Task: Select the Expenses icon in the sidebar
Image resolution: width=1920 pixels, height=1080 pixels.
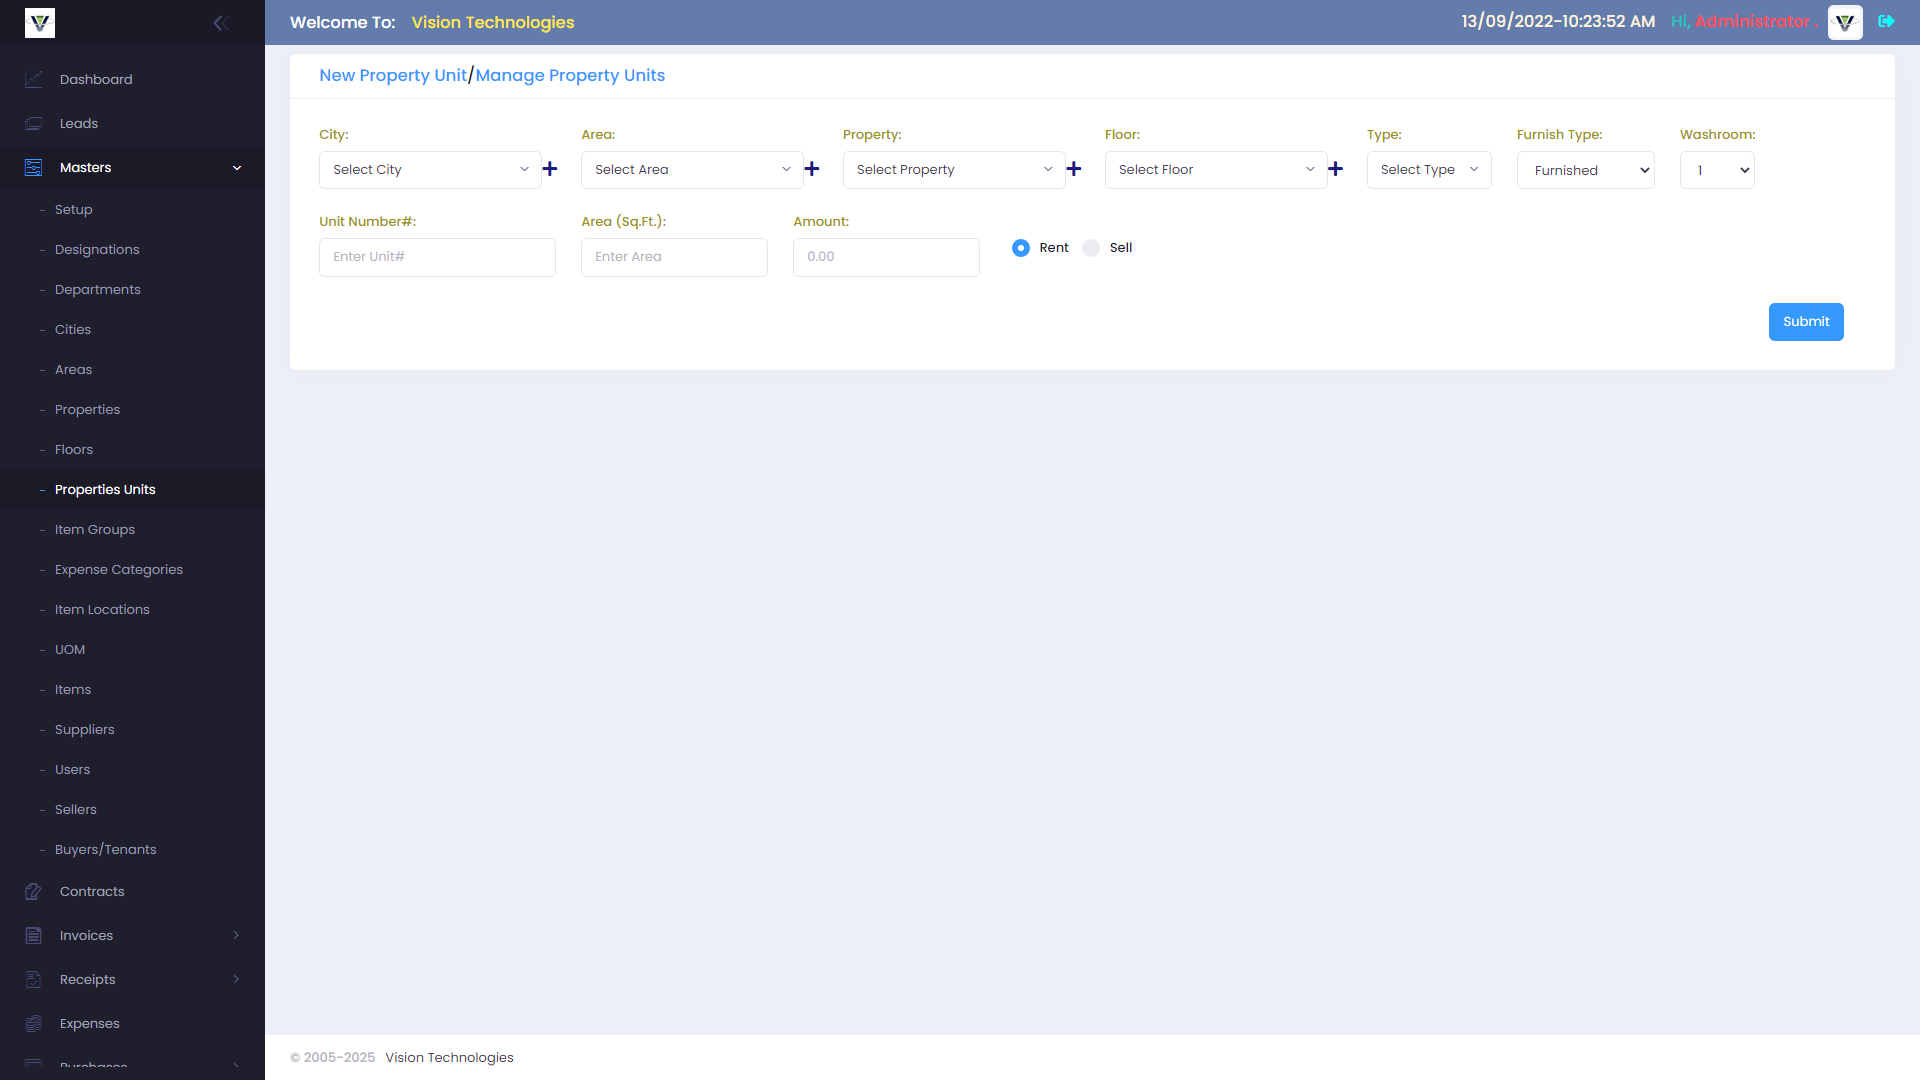Action: (33, 1023)
